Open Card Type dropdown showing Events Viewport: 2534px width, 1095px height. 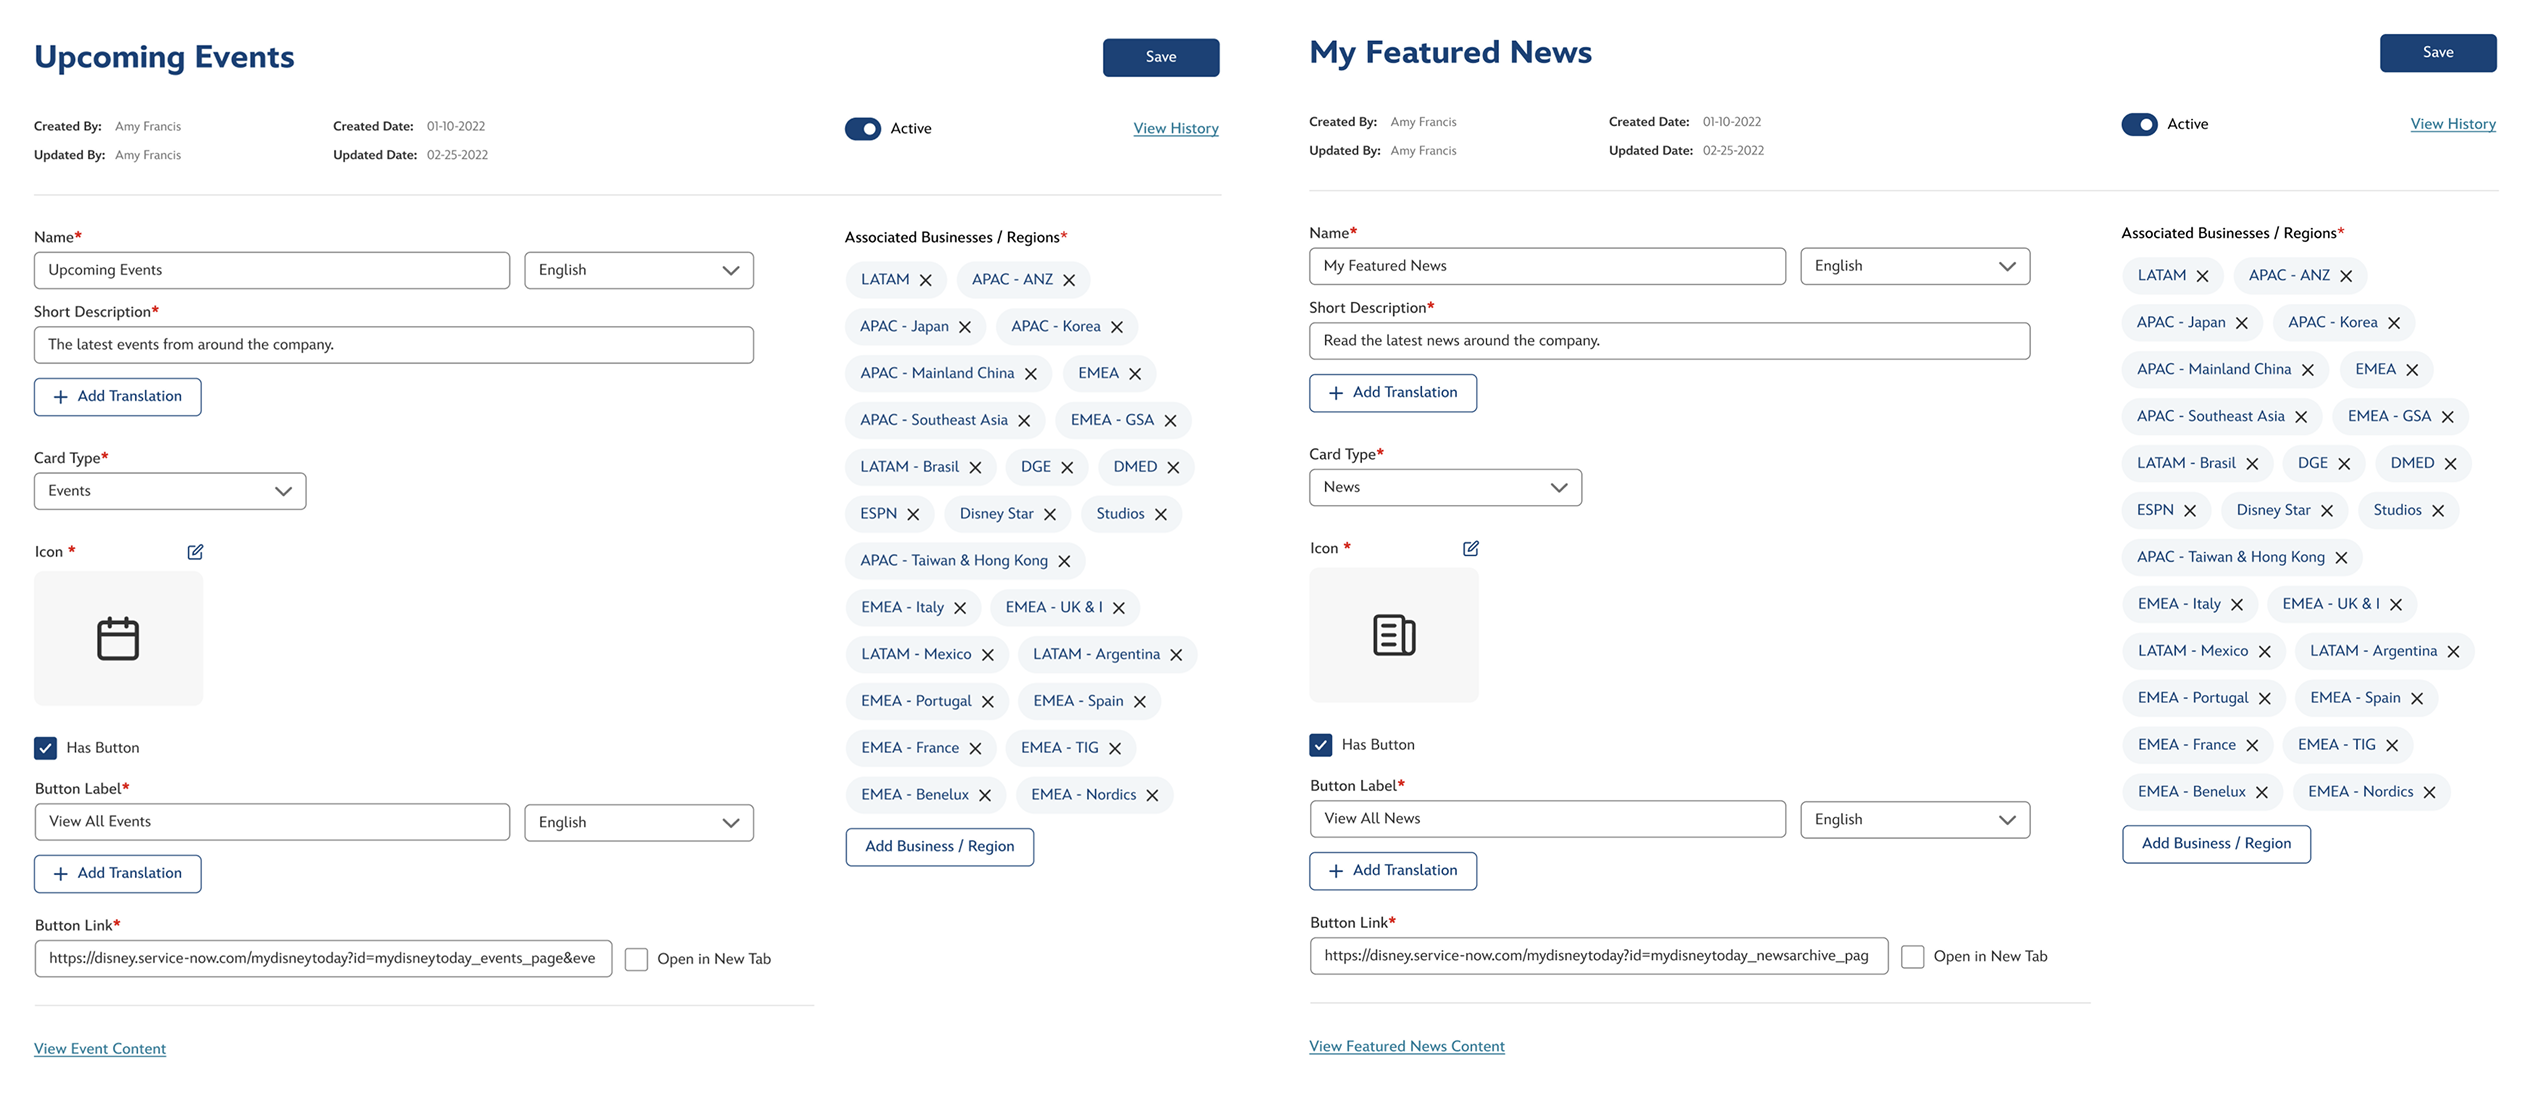point(170,491)
